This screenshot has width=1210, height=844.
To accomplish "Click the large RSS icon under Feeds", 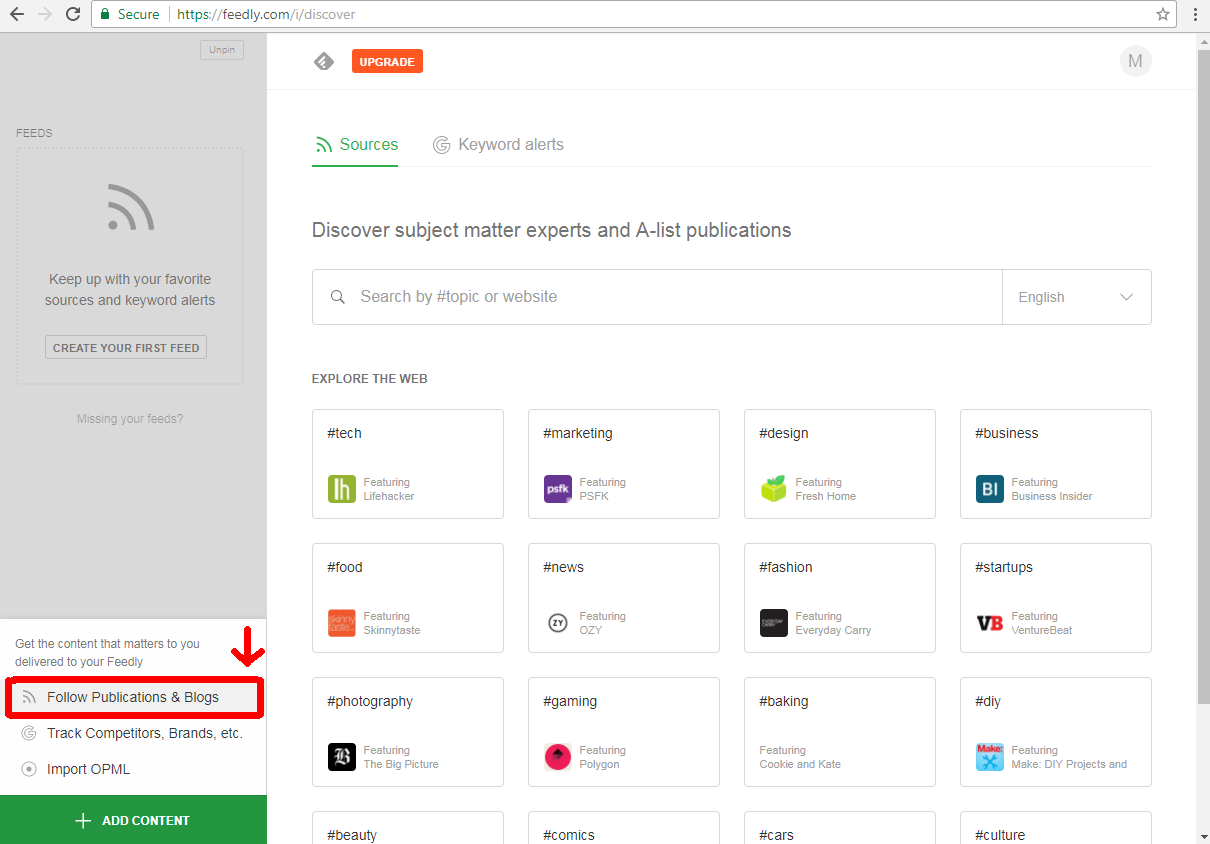I will (x=130, y=207).
